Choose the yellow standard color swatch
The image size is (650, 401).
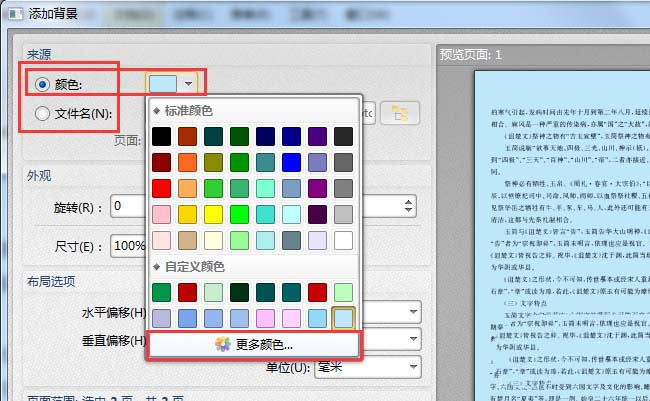coord(213,214)
